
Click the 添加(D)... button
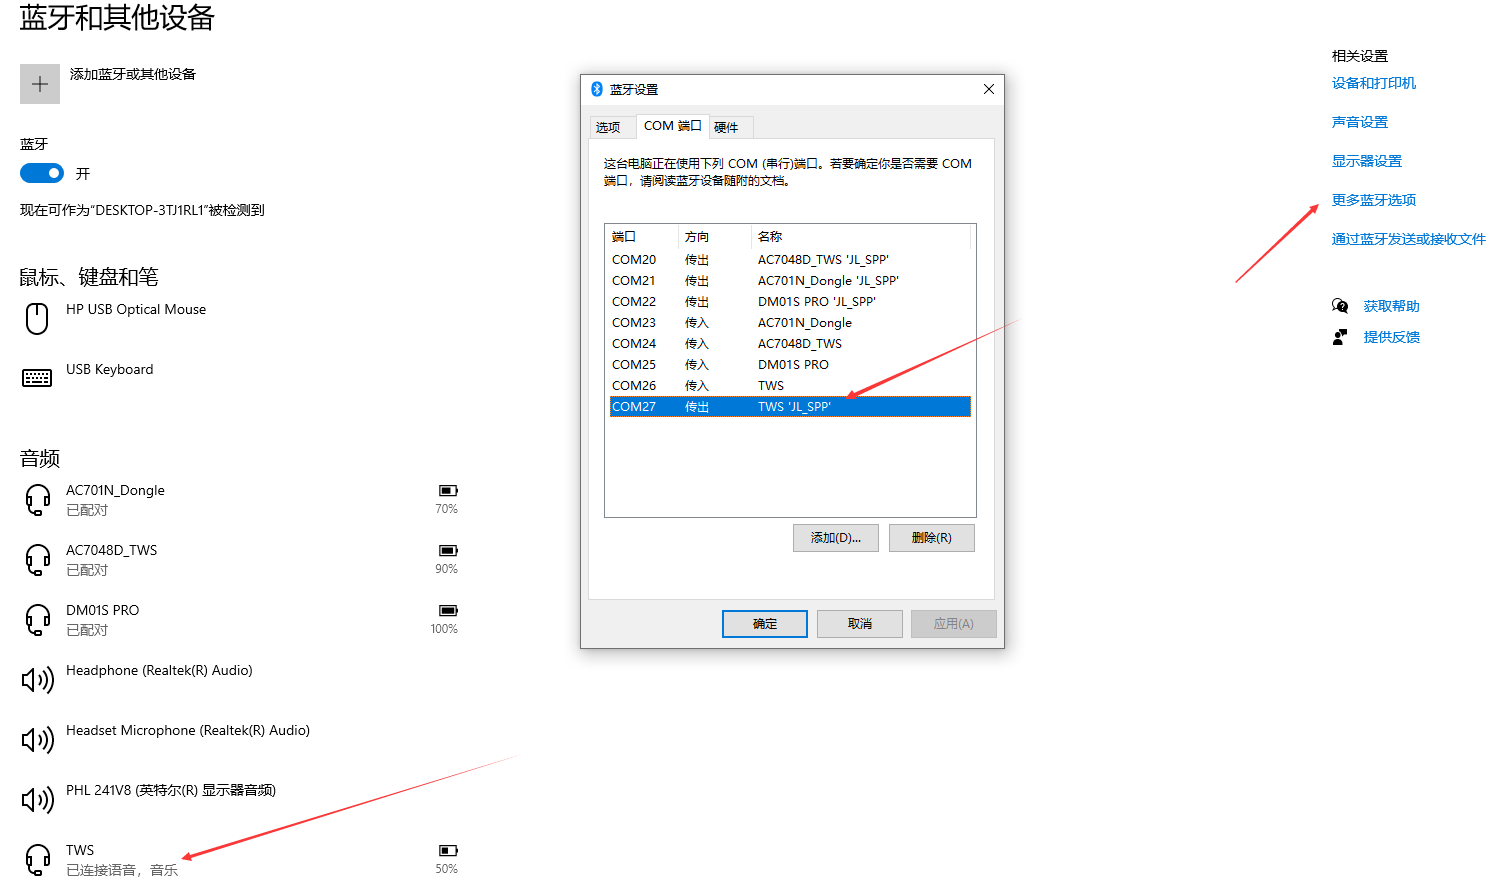pyautogui.click(x=836, y=538)
